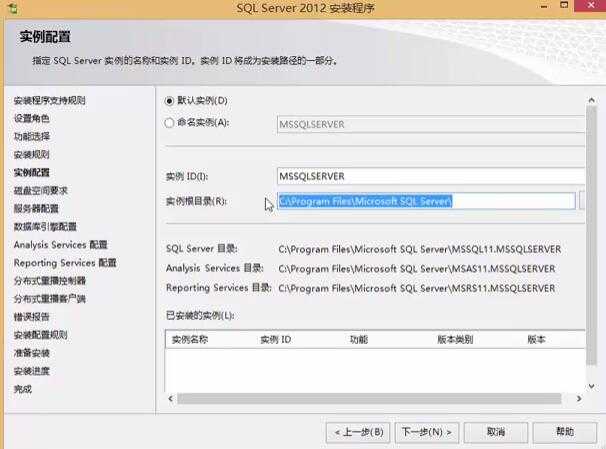Select Reporting Services 配置 step in sidebar
The height and width of the screenshot is (449, 606).
pyautogui.click(x=65, y=263)
